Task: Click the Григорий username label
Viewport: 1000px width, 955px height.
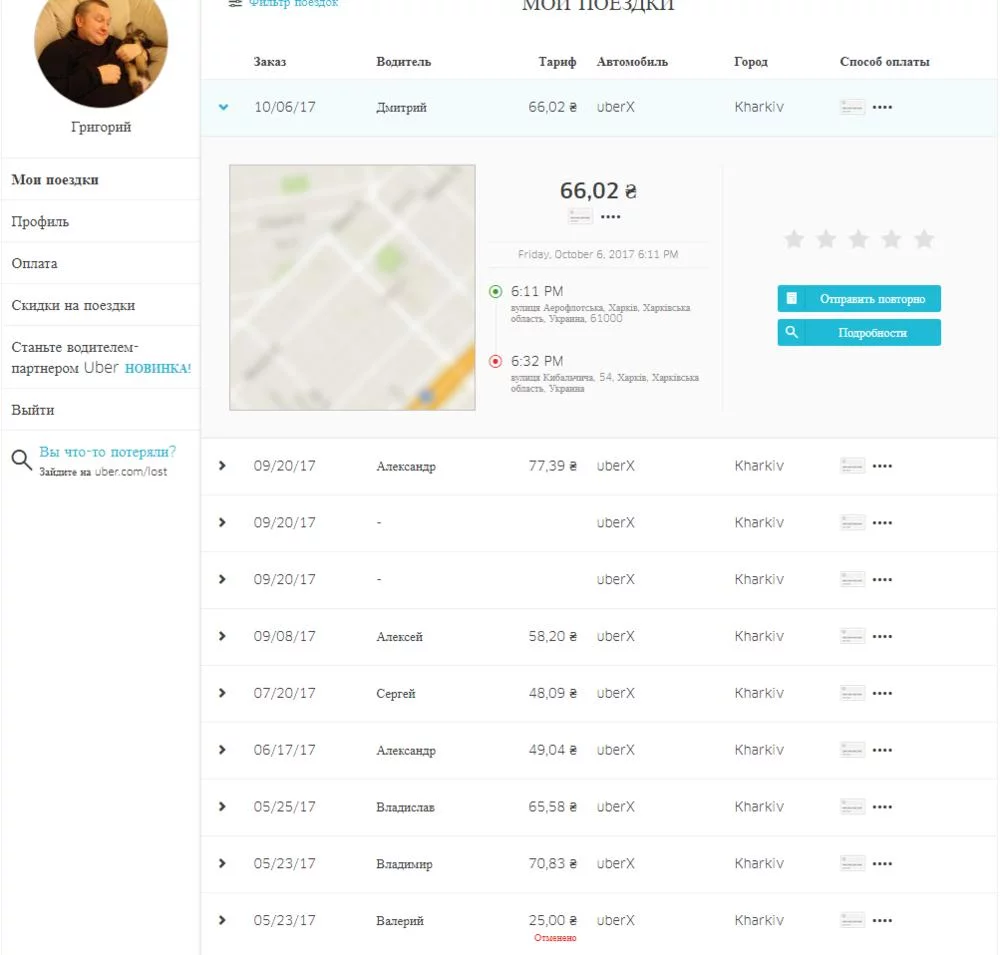Action: 101,127
